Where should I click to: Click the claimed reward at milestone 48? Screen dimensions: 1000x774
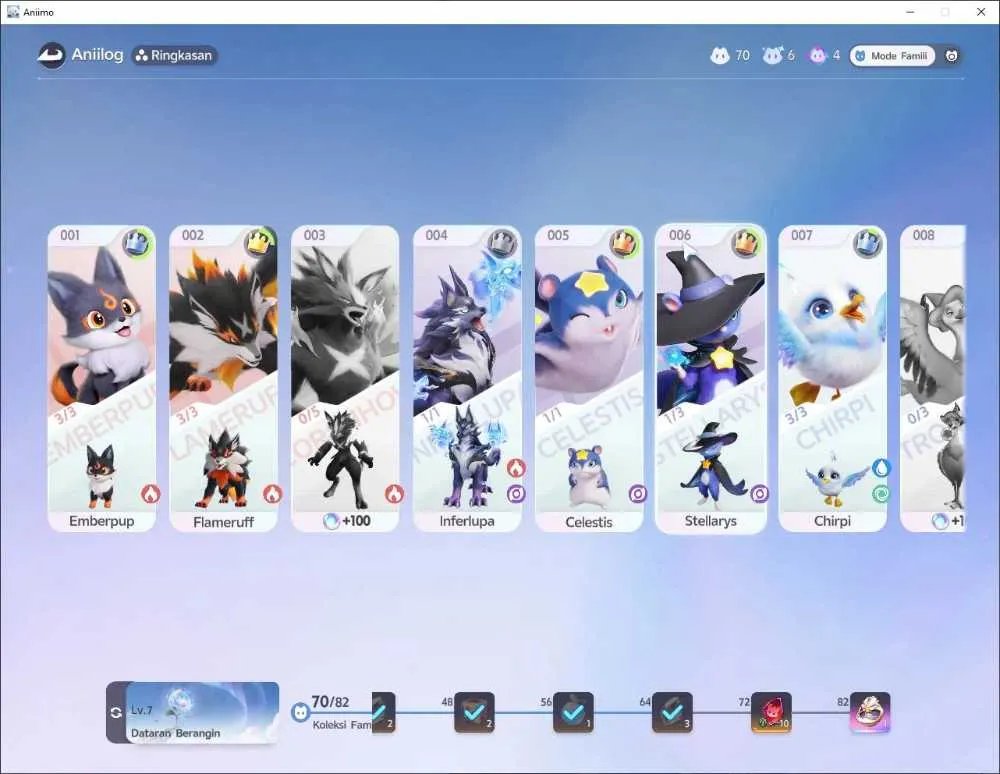474,713
